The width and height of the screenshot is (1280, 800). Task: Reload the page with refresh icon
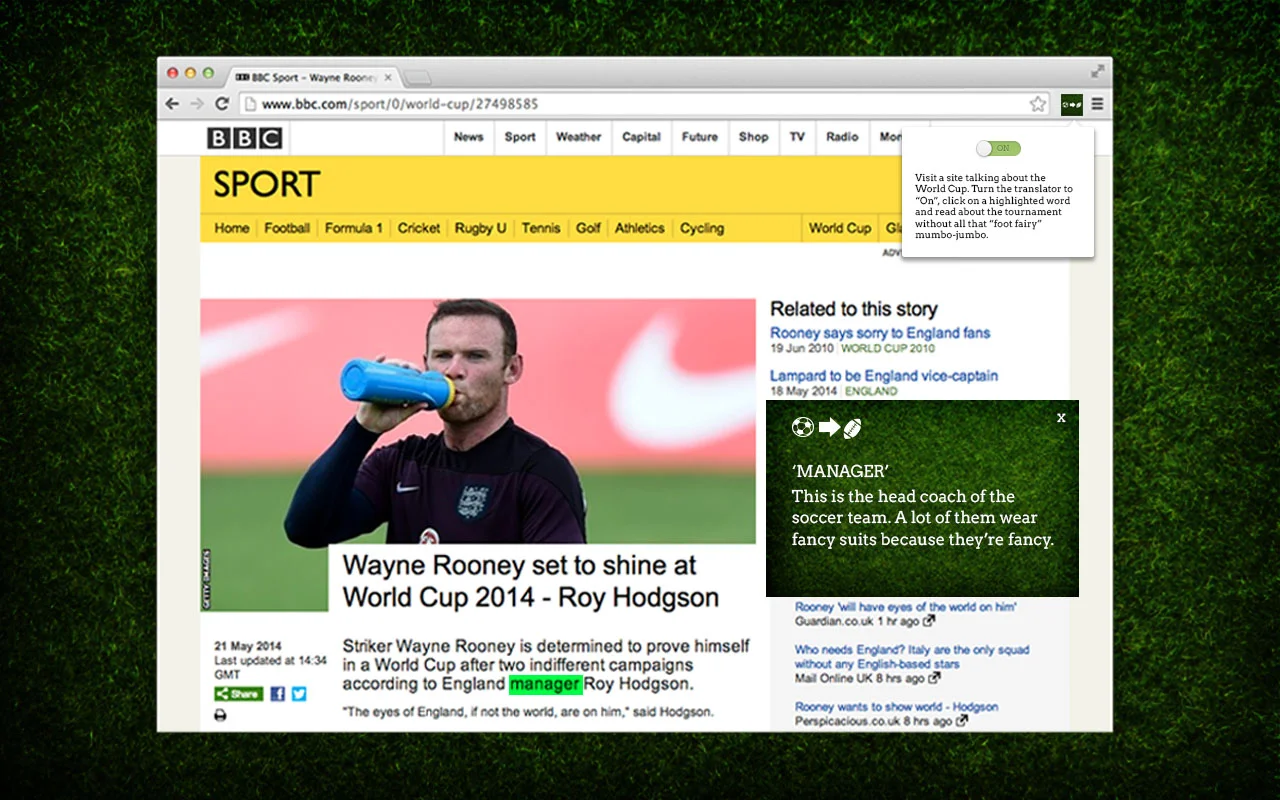click(222, 104)
